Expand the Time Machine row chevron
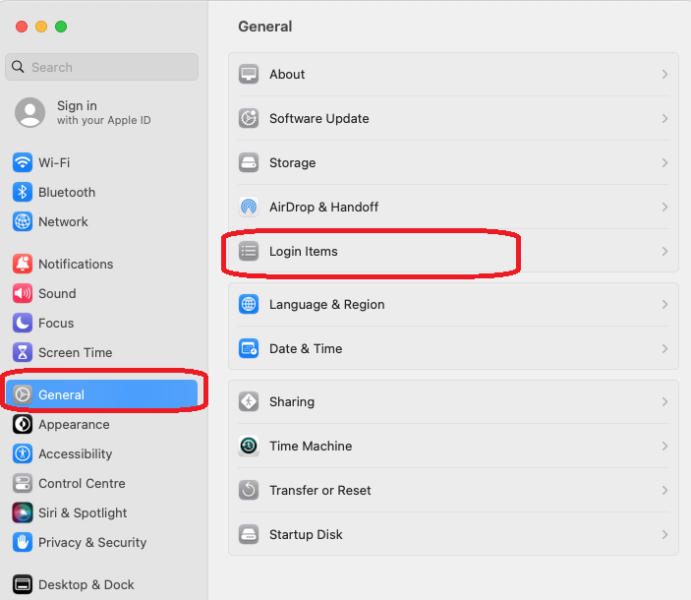The image size is (691, 600). (x=665, y=446)
